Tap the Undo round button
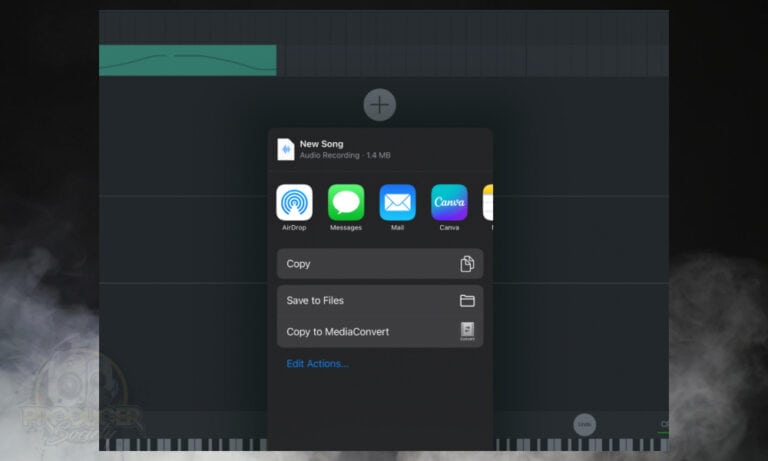Screen dimensions: 768x461 point(585,424)
